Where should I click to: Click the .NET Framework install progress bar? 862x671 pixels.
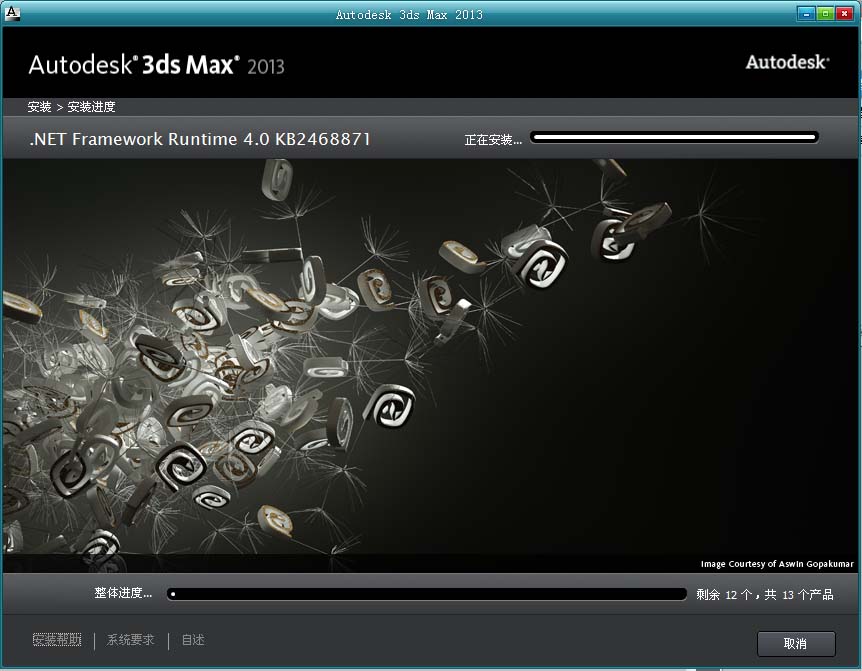[674, 137]
